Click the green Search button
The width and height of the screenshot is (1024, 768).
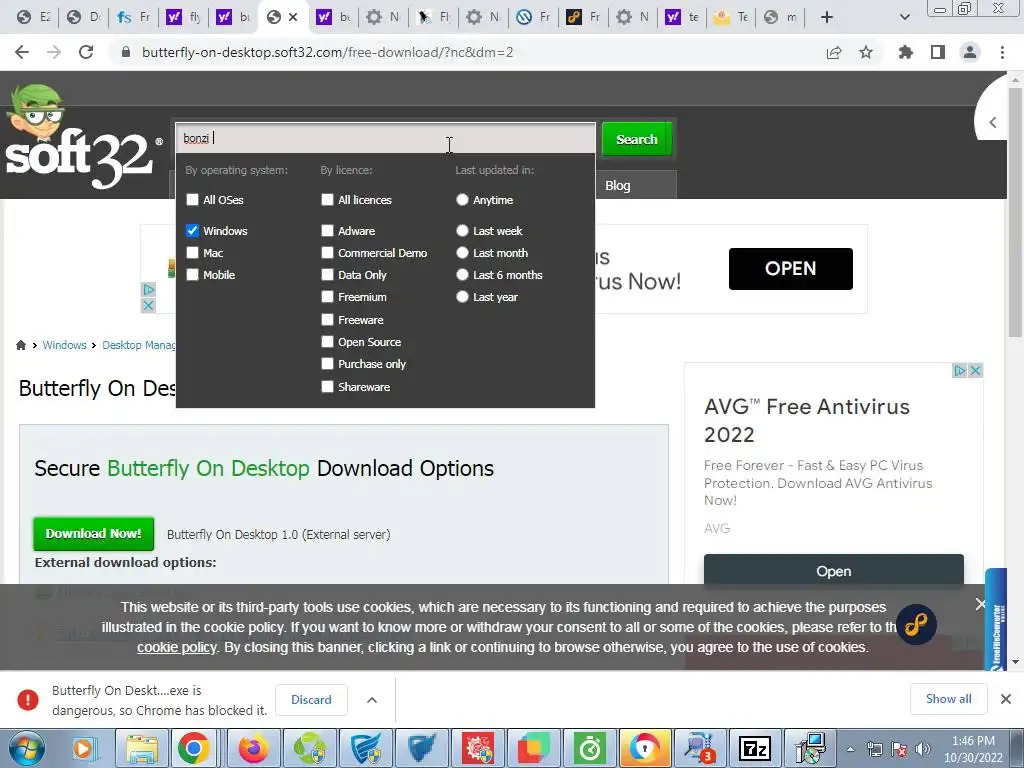637,139
